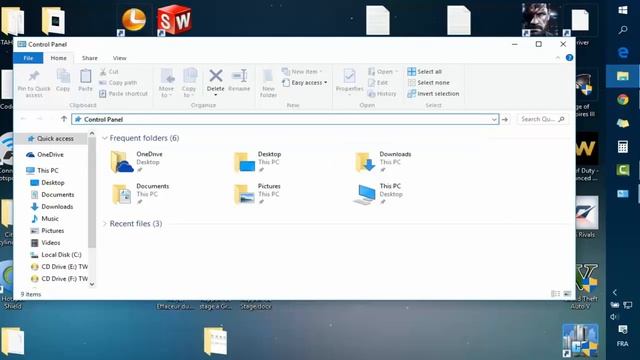This screenshot has width=640, height=360.
Task: Select CD Drive (F:) in sidebar
Action: [59, 279]
